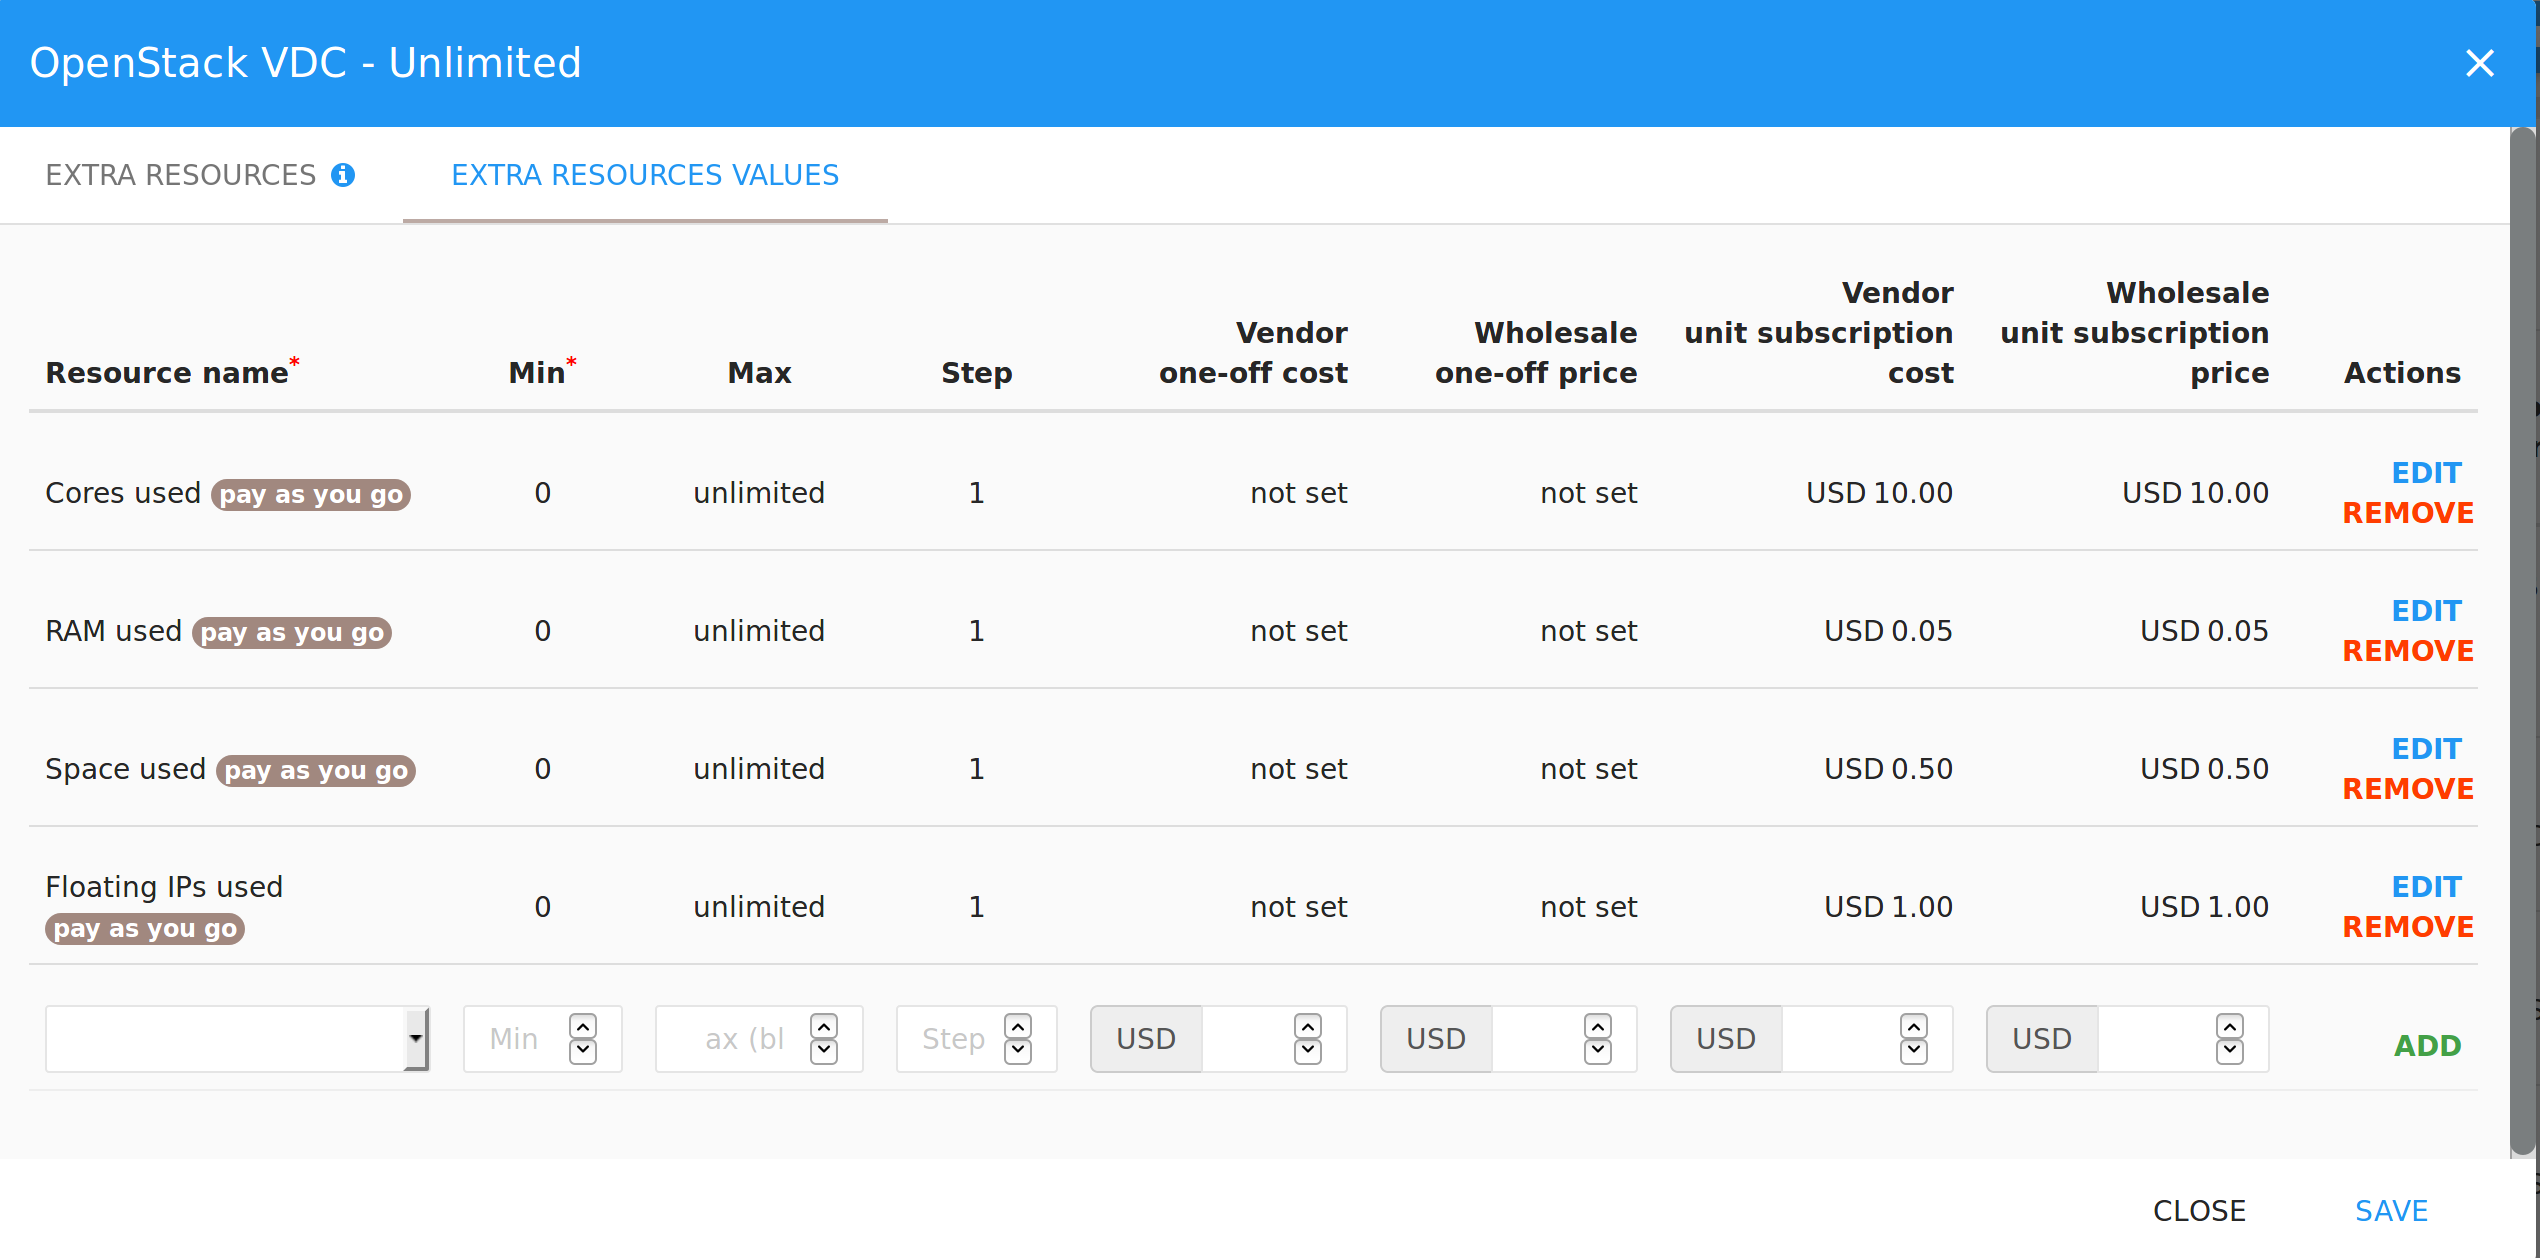Viewport: 2540px width, 1258px height.
Task: Decrease the Step value with down arrow
Action: point(1018,1051)
